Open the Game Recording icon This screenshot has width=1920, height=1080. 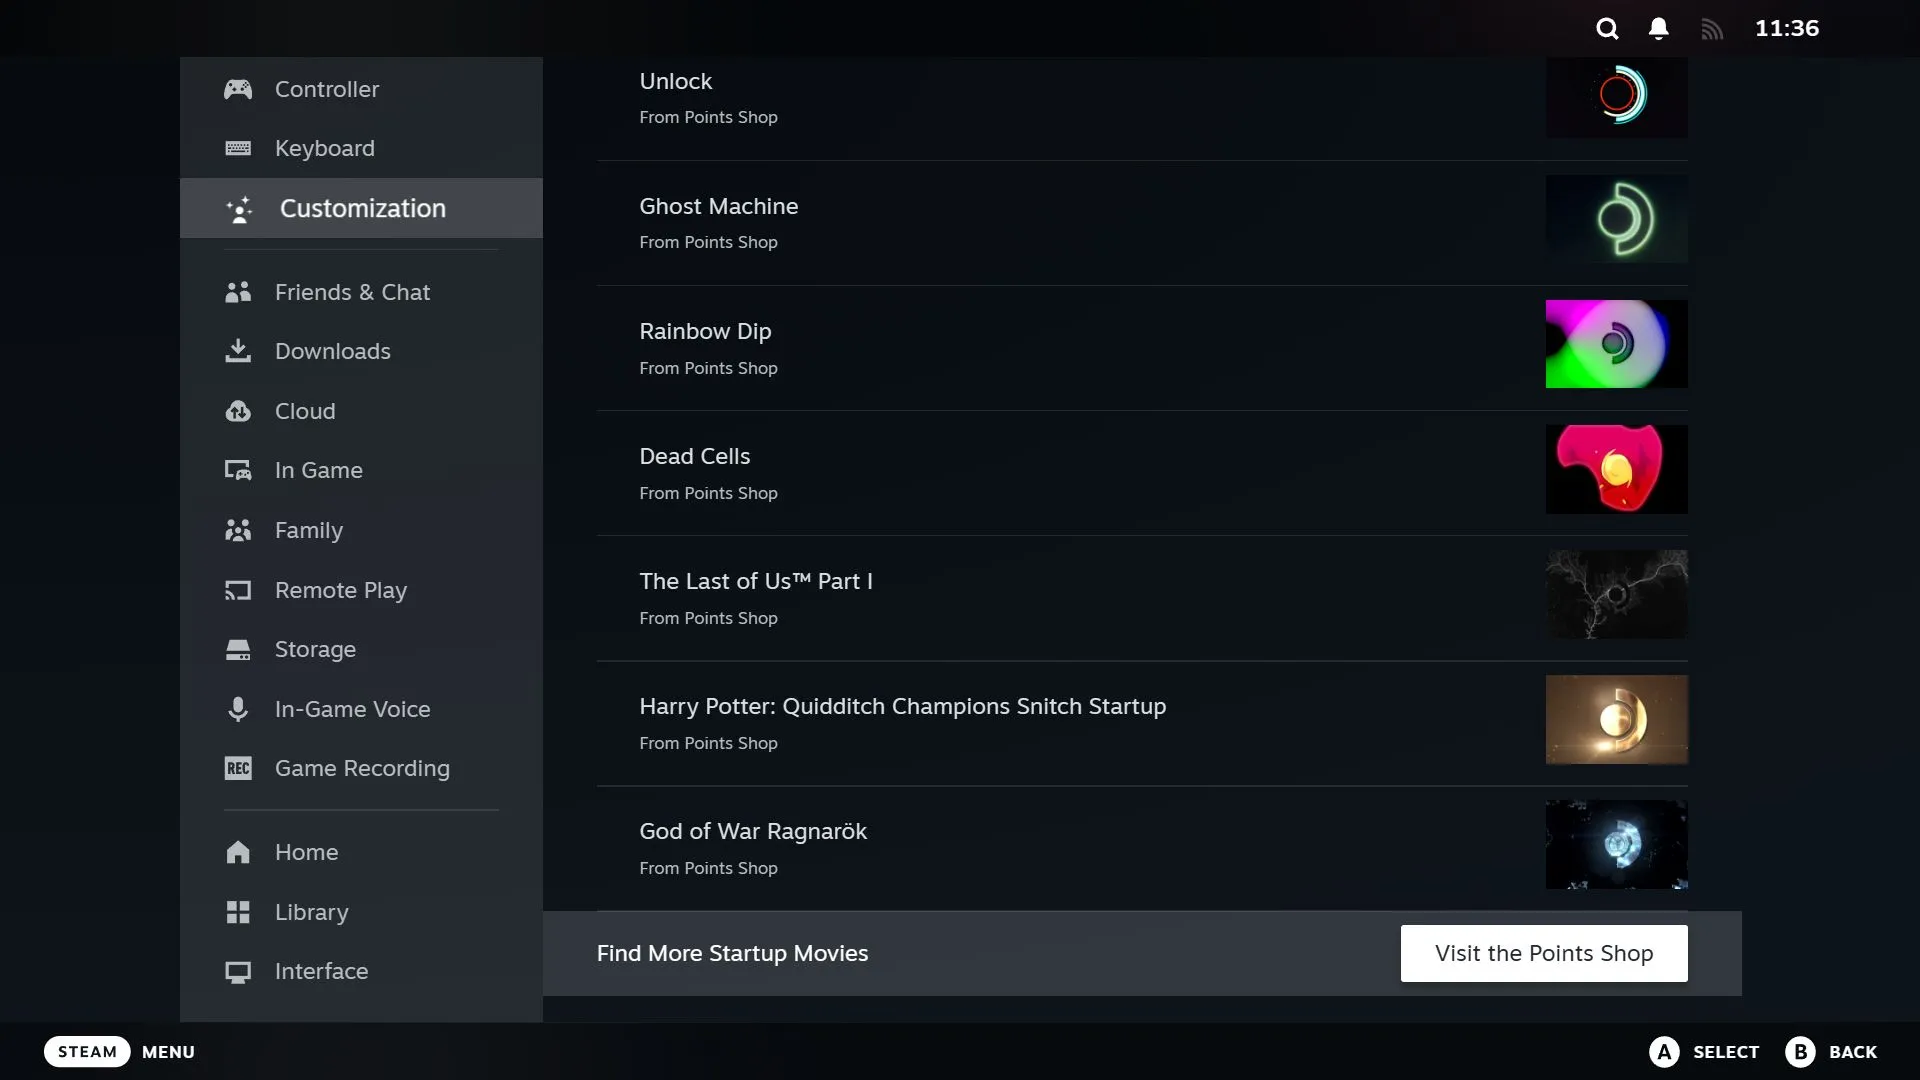[239, 767]
